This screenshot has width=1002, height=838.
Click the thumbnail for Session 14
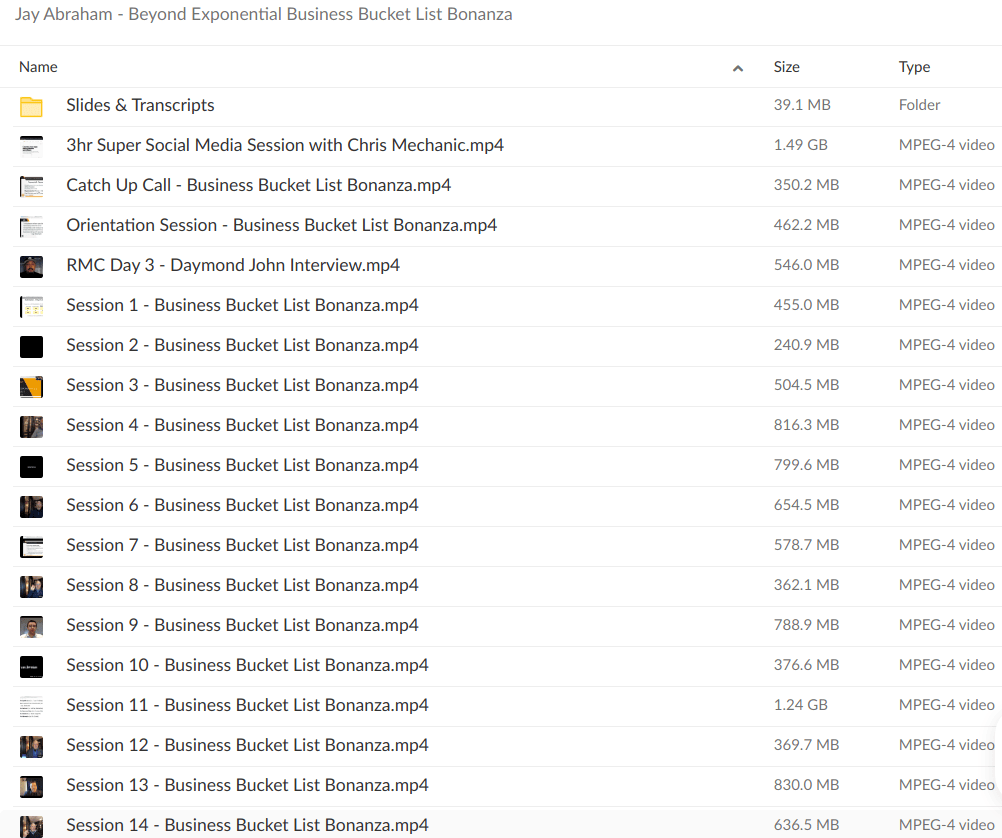click(x=30, y=826)
